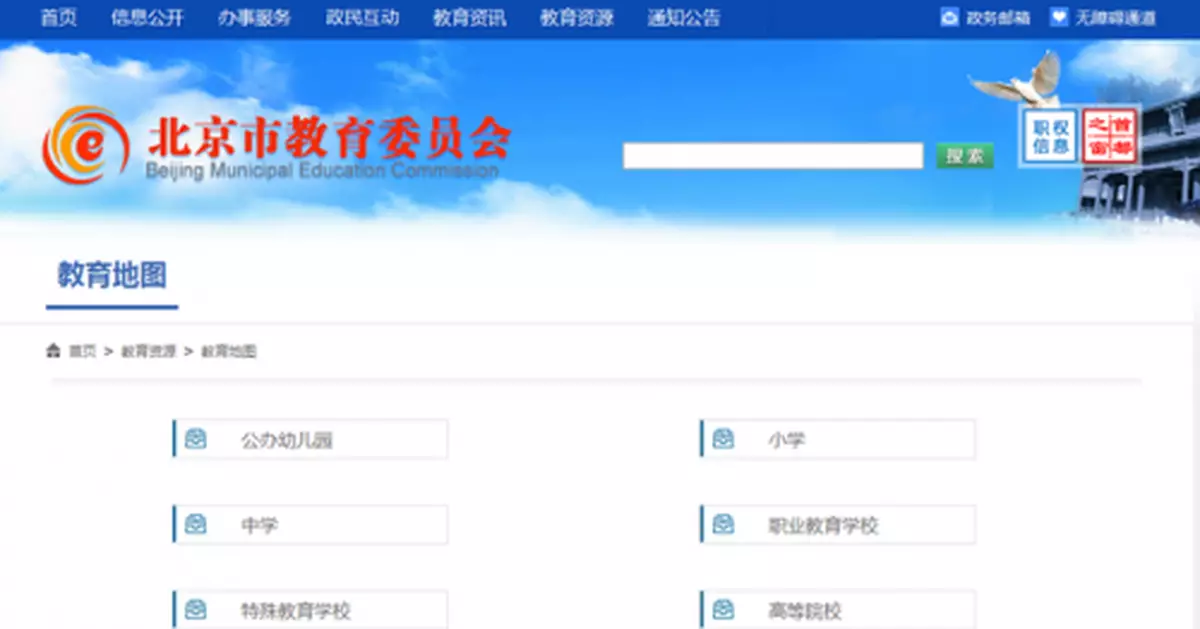Click the map icon on the 职业教育学校 card
Screen dimensions: 1200x629
(722, 524)
